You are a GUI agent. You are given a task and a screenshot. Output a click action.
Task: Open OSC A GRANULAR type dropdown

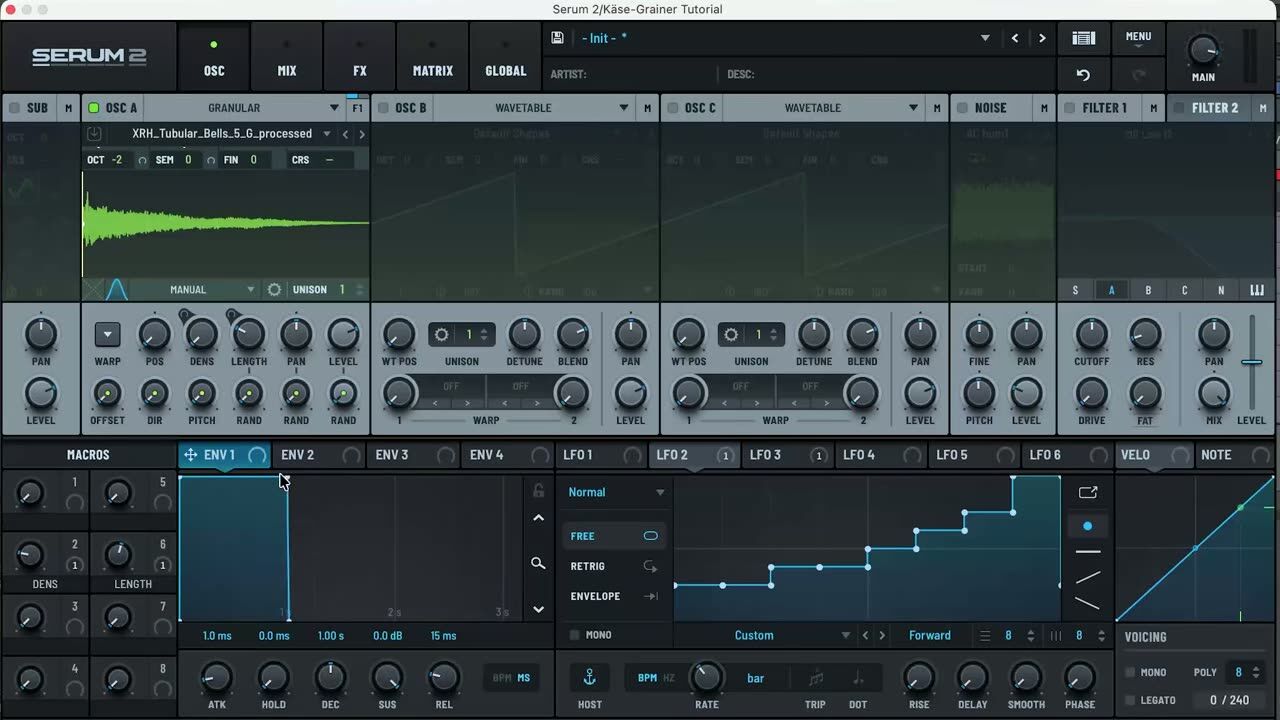[x=243, y=108]
